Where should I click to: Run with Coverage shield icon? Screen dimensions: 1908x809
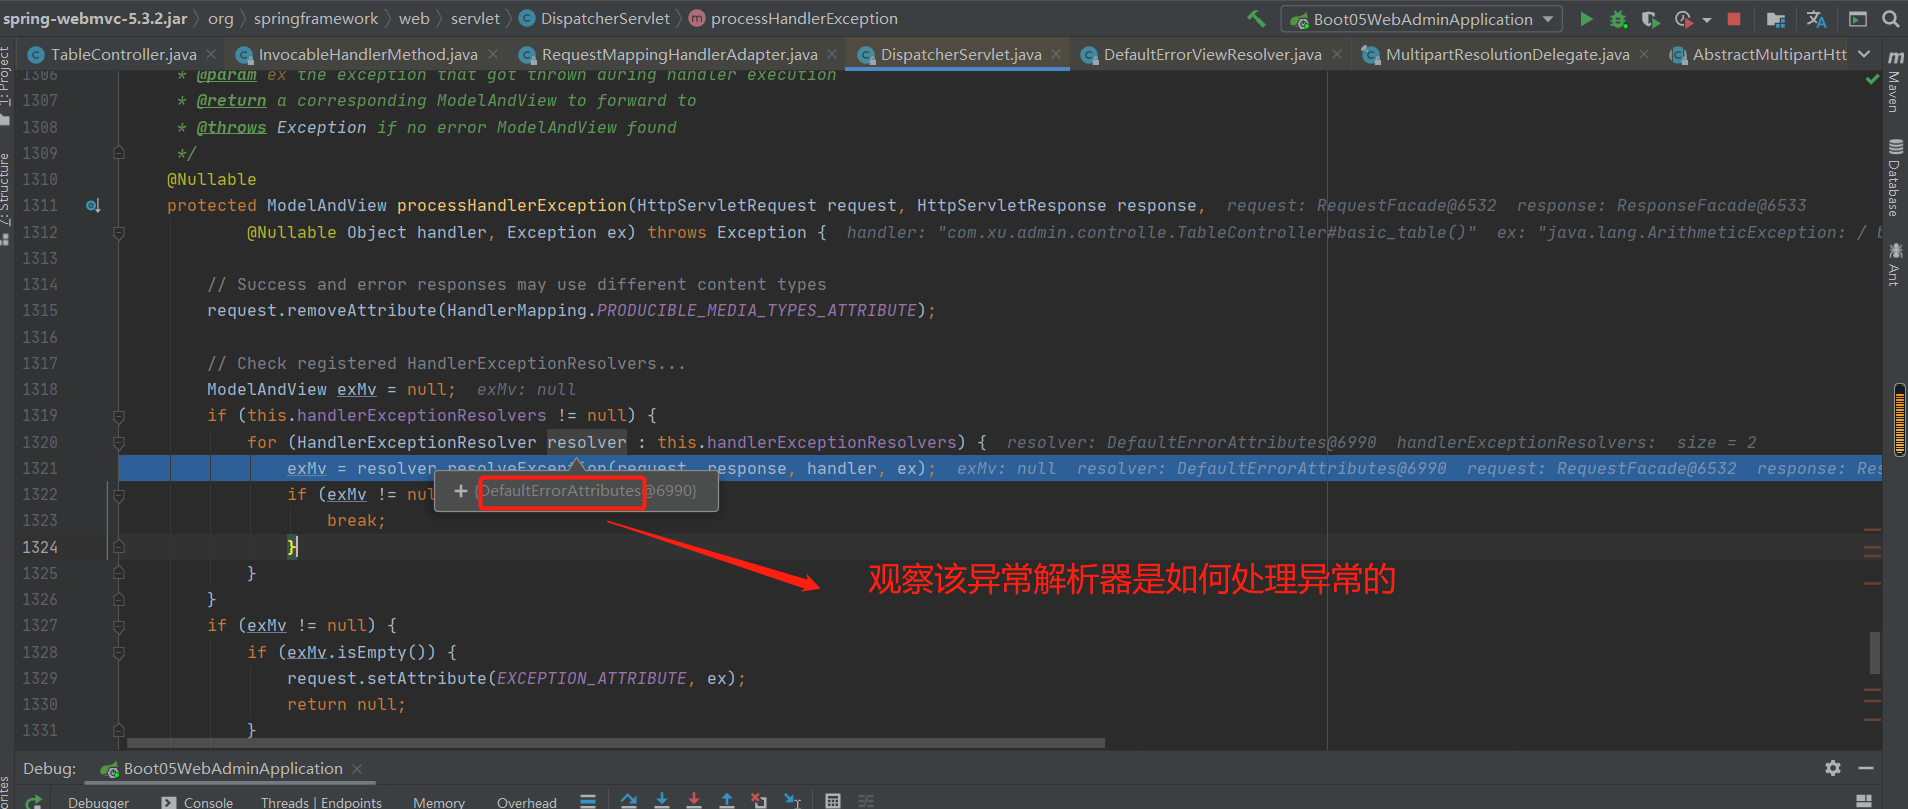(x=1650, y=19)
